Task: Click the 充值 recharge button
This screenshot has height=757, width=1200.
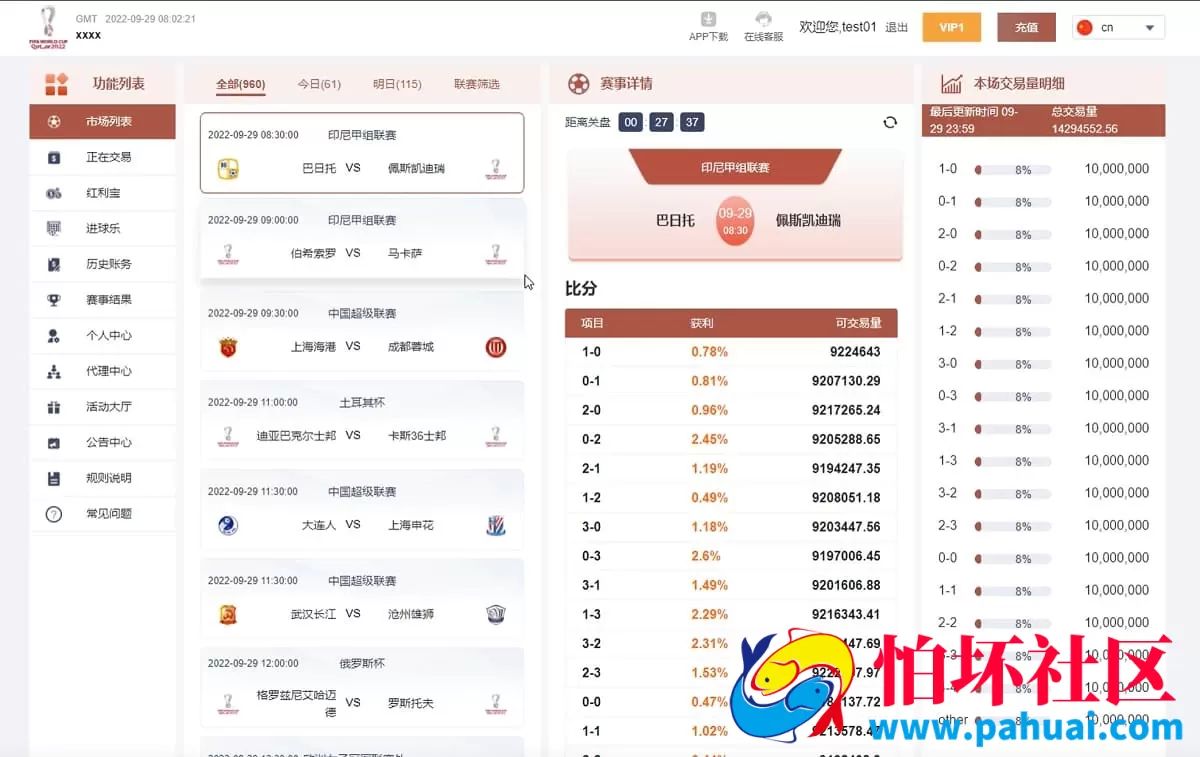Action: (x=1026, y=27)
